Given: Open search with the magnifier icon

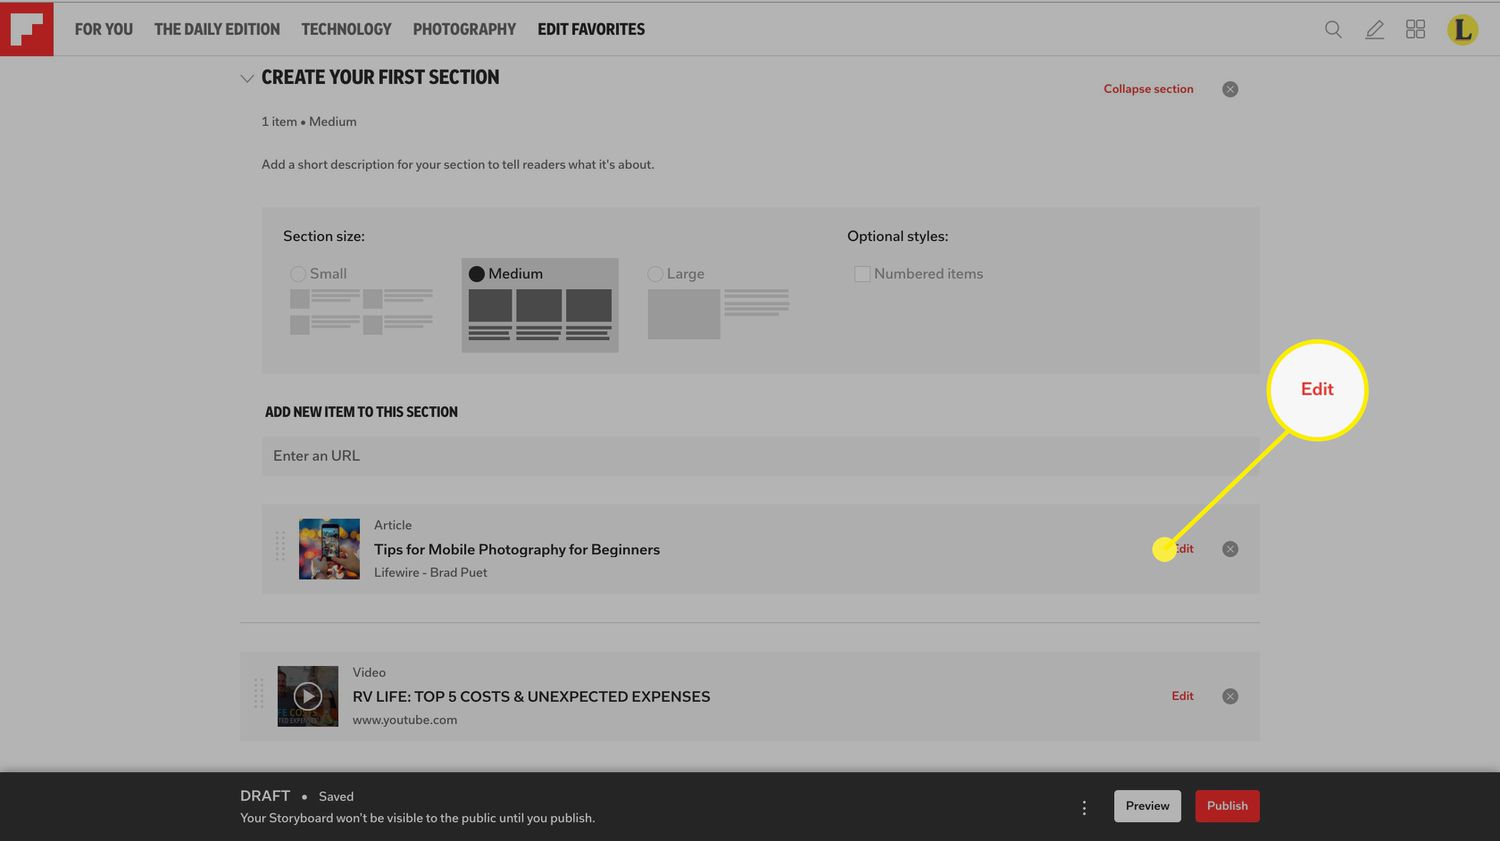Looking at the screenshot, I should click(x=1333, y=30).
